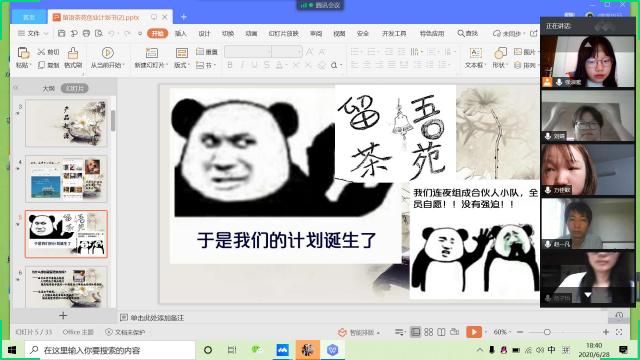The width and height of the screenshot is (640, 360).
Task: Click the Redo arrow icon
Action: (x=127, y=33)
